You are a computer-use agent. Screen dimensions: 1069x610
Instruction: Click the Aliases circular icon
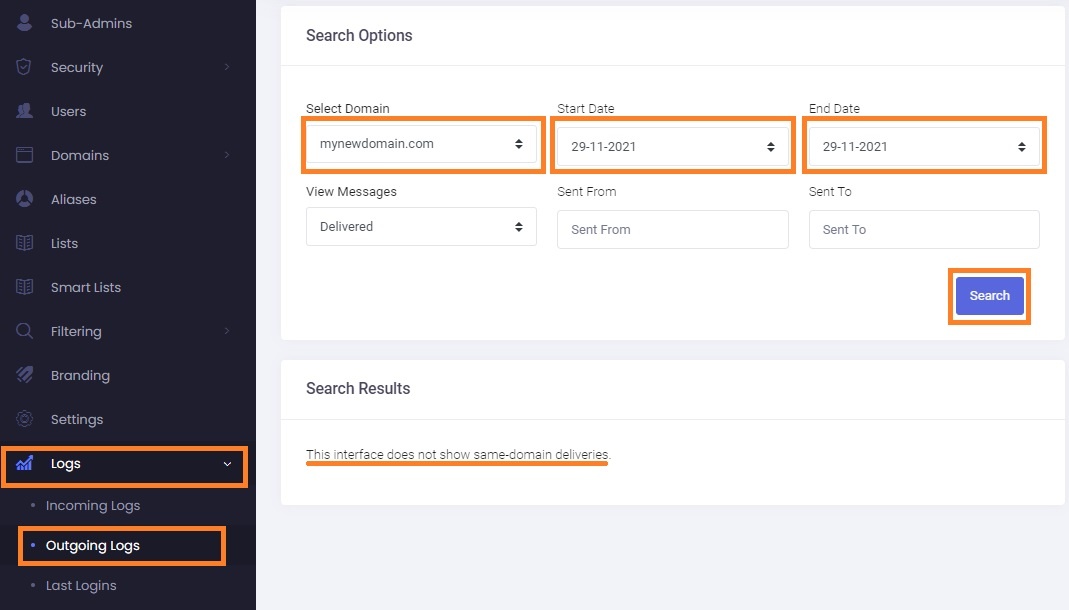(x=25, y=198)
